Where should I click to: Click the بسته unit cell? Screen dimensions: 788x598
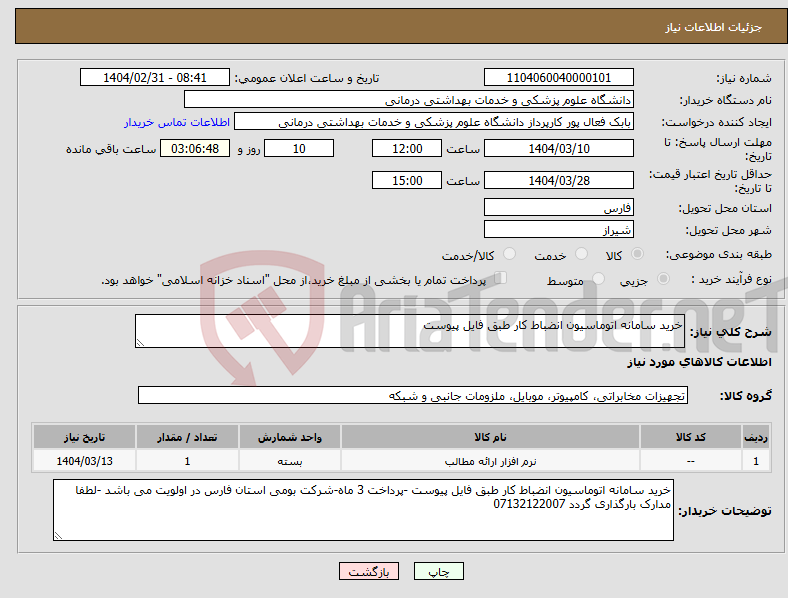pos(290,461)
